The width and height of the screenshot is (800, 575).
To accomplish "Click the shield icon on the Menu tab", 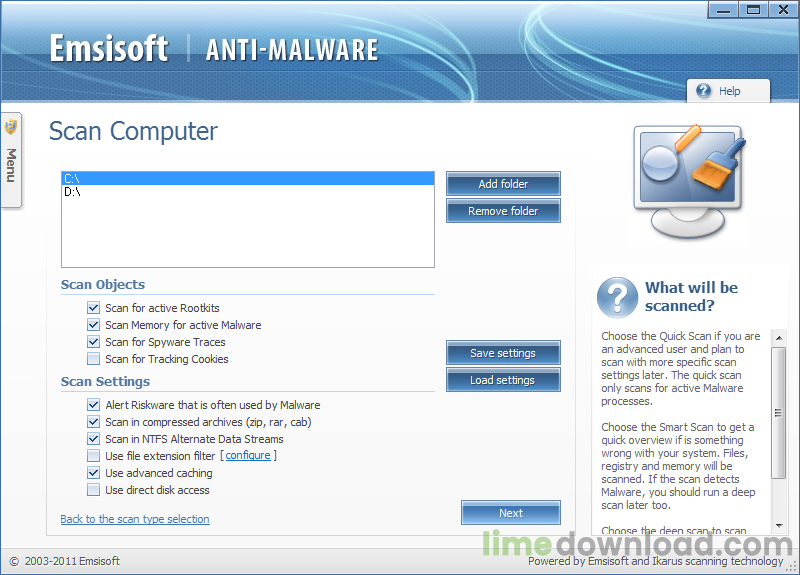I will click(11, 127).
